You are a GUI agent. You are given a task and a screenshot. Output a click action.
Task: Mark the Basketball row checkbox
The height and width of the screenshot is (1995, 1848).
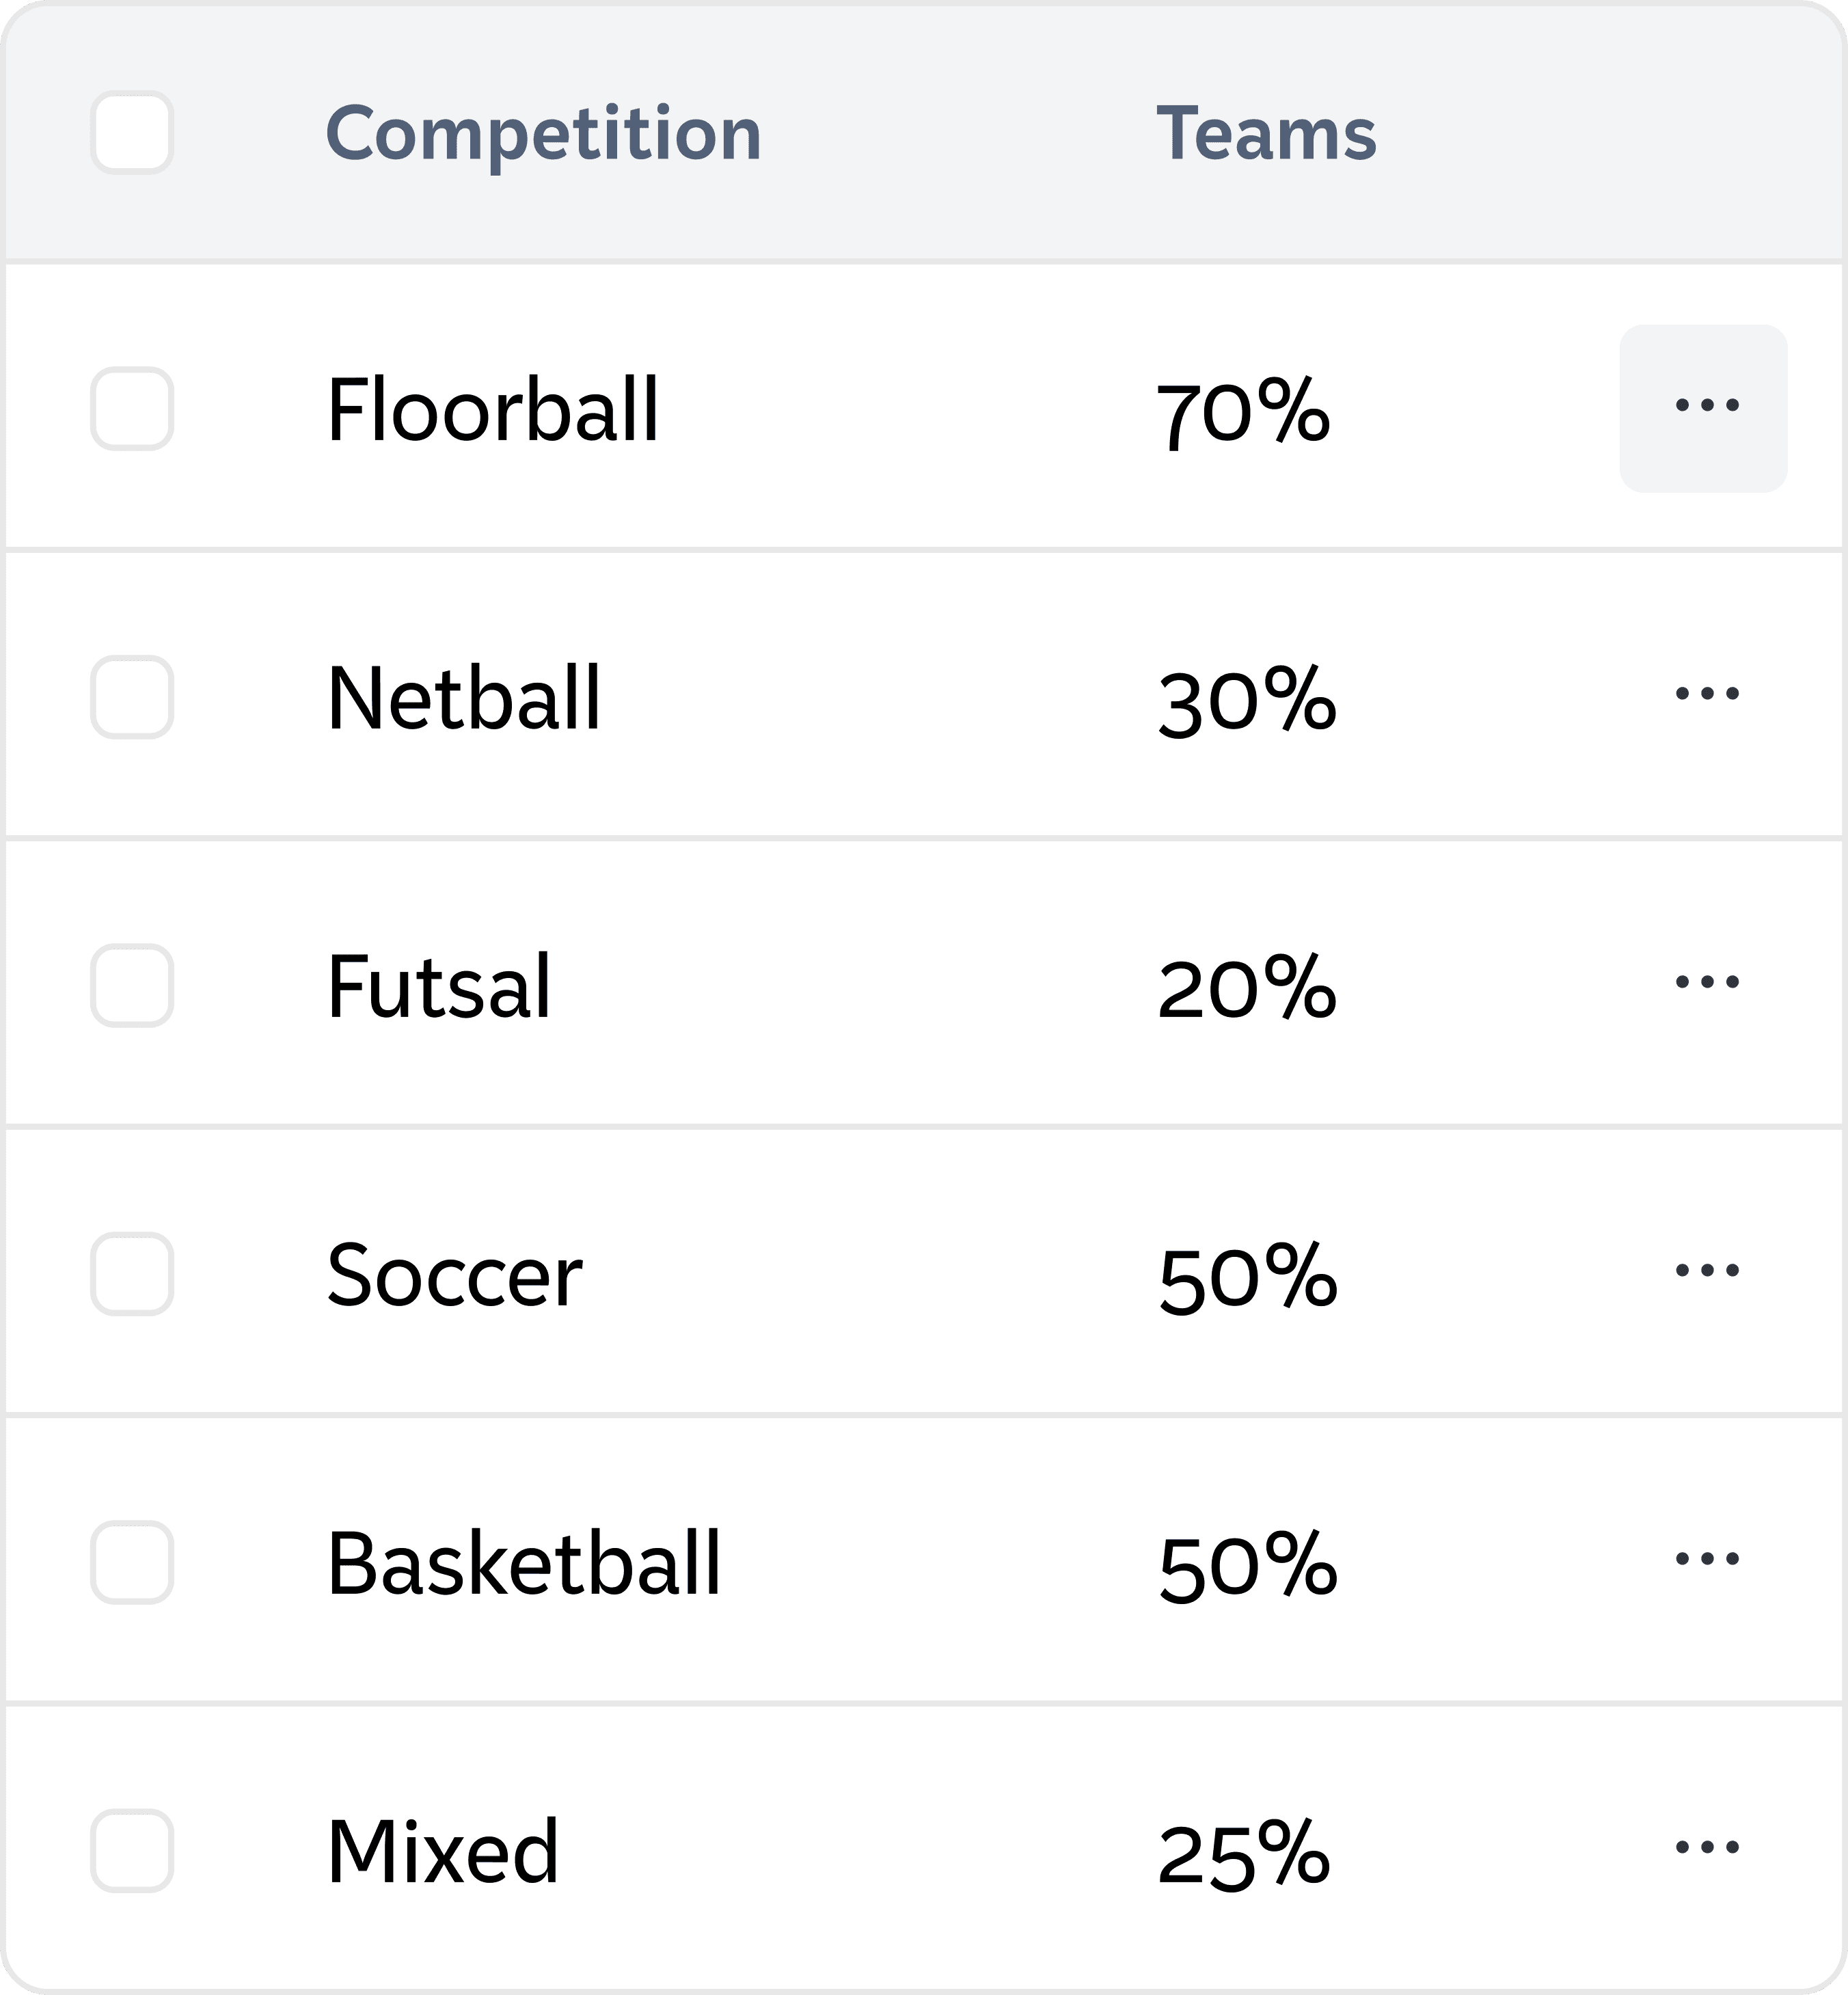[132, 1562]
